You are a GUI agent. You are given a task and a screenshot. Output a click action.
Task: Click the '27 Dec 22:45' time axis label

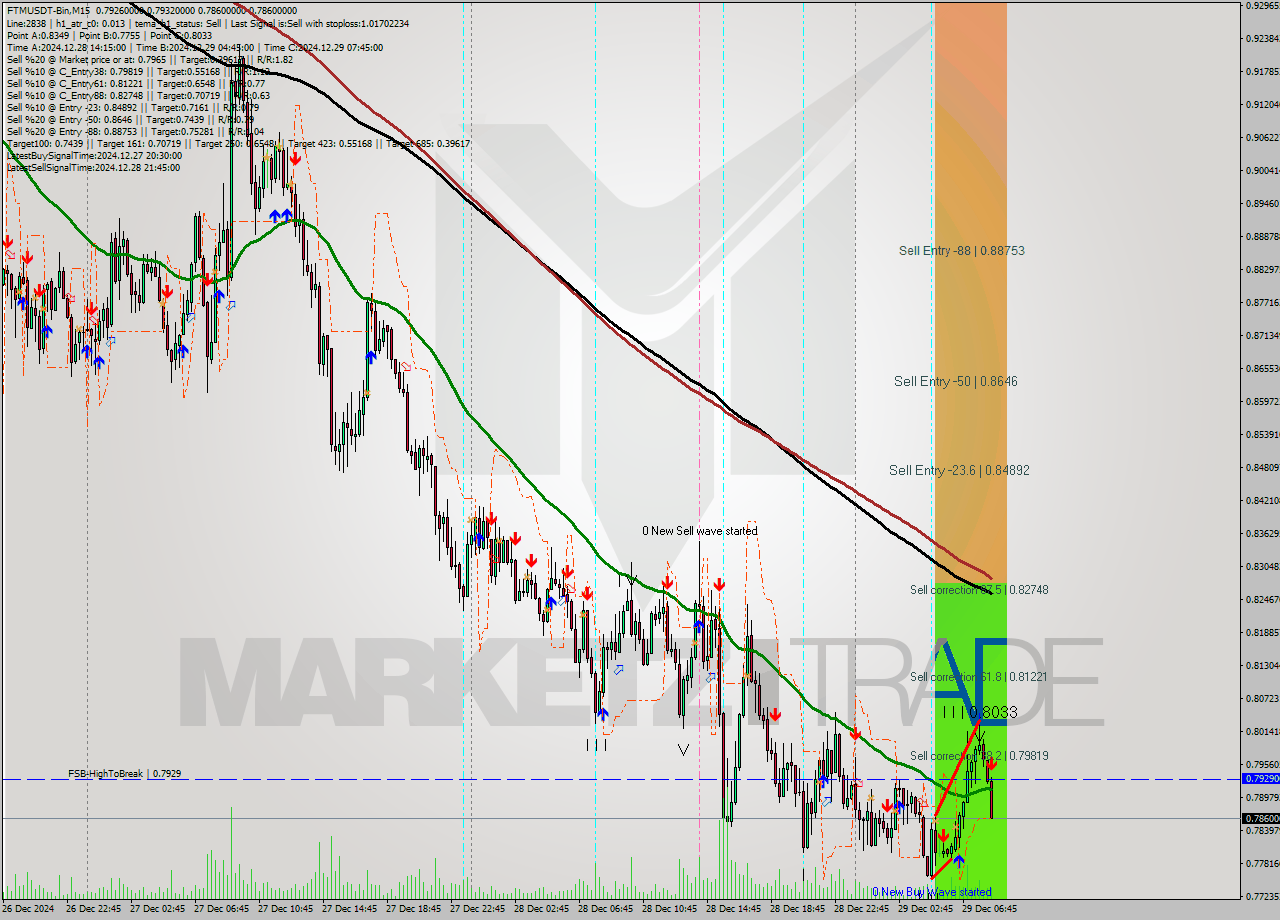[477, 909]
